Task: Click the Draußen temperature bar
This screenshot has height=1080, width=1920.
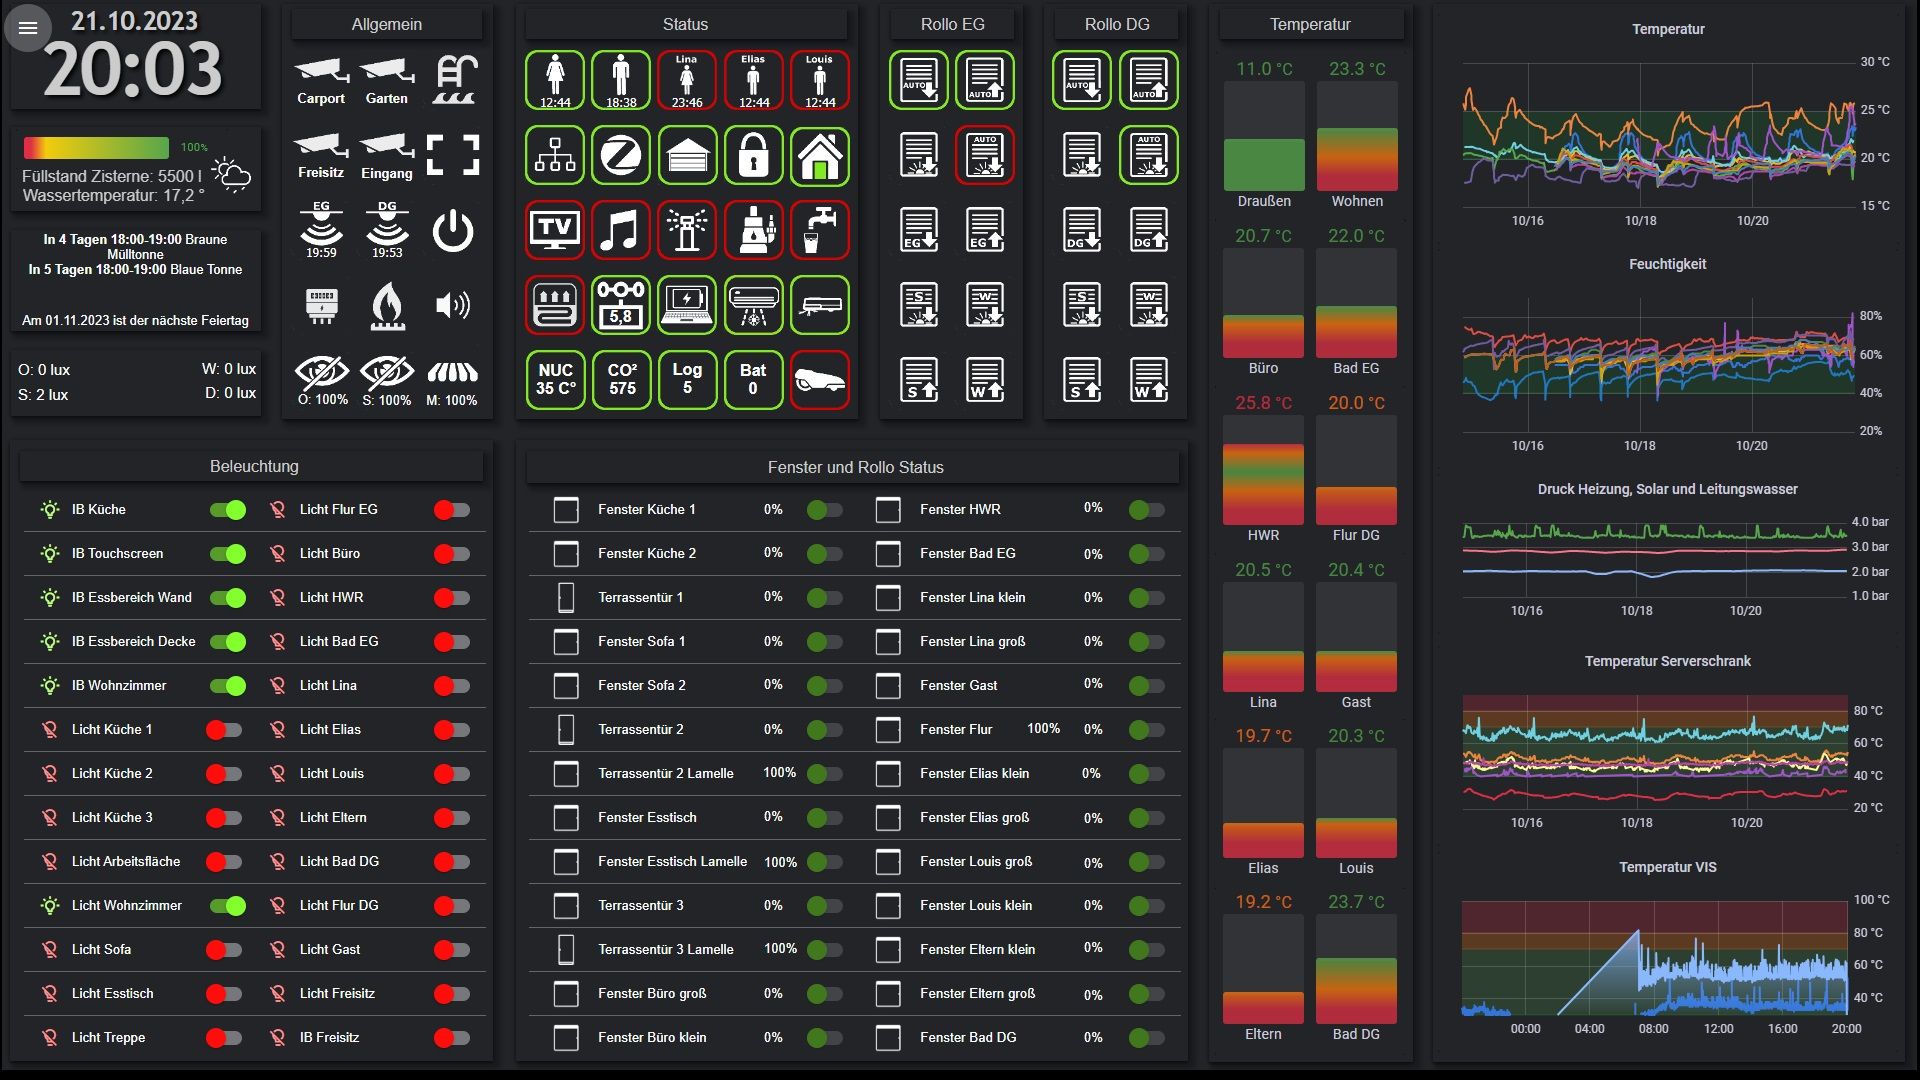Action: point(1264,137)
